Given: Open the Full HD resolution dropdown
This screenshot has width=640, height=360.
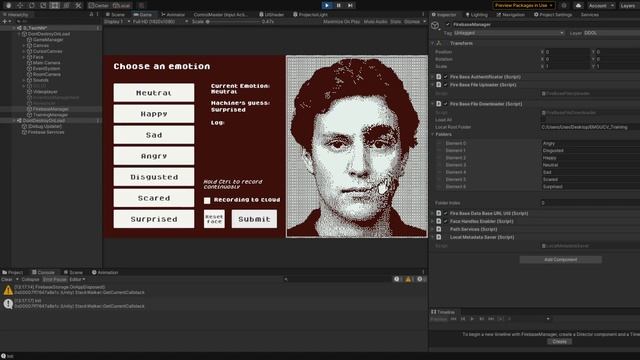Looking at the screenshot, I should coord(160,21).
